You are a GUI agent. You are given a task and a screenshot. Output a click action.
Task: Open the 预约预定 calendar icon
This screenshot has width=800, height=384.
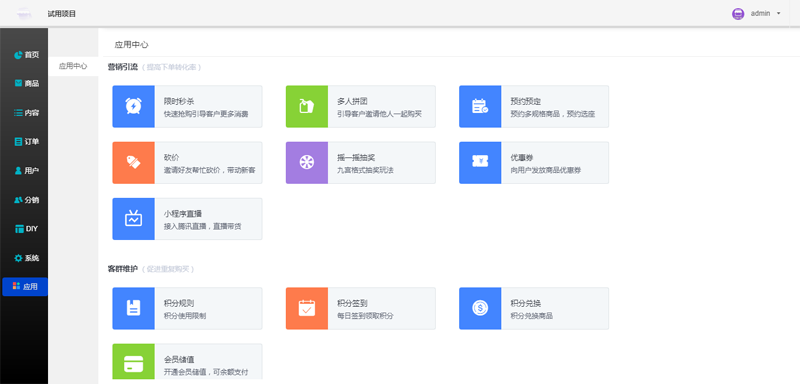click(x=480, y=106)
